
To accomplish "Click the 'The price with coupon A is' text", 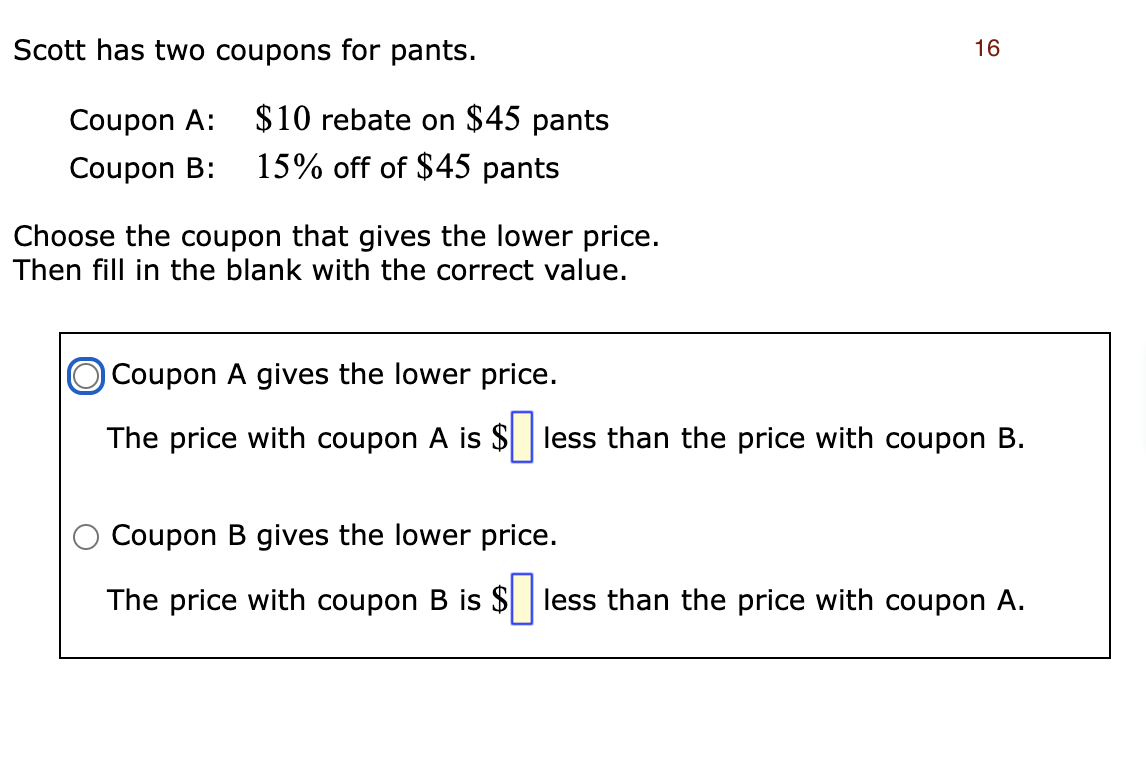I will [294, 439].
